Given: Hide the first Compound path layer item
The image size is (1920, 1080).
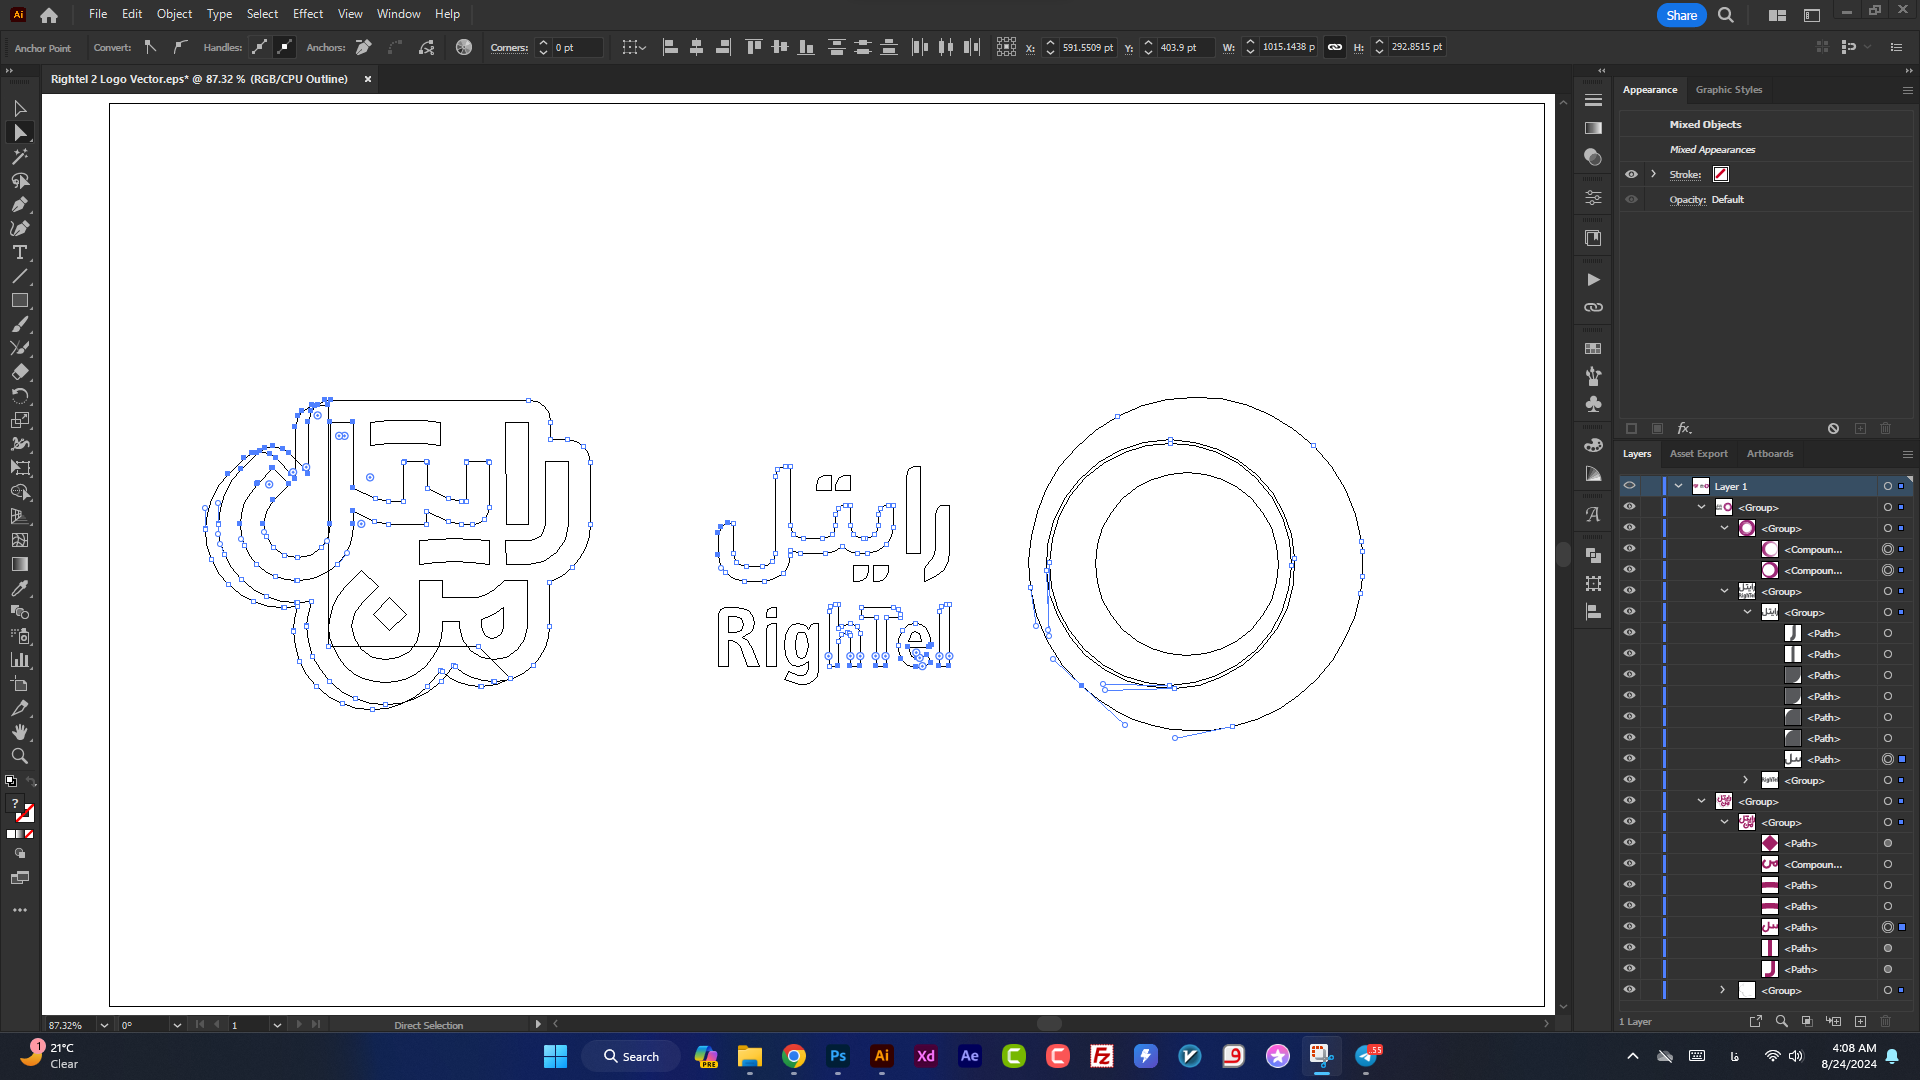Looking at the screenshot, I should [x=1629, y=549].
